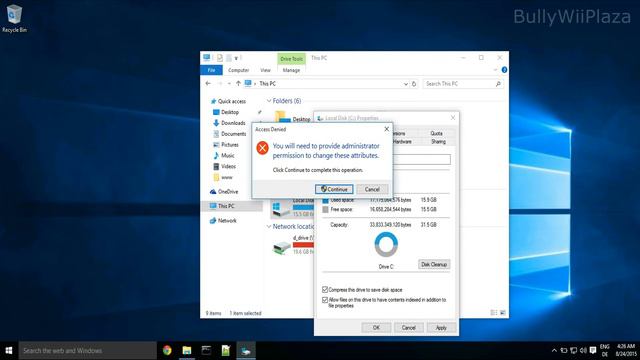
Task: Toggle Compress this drive to save disk space
Action: click(x=325, y=289)
